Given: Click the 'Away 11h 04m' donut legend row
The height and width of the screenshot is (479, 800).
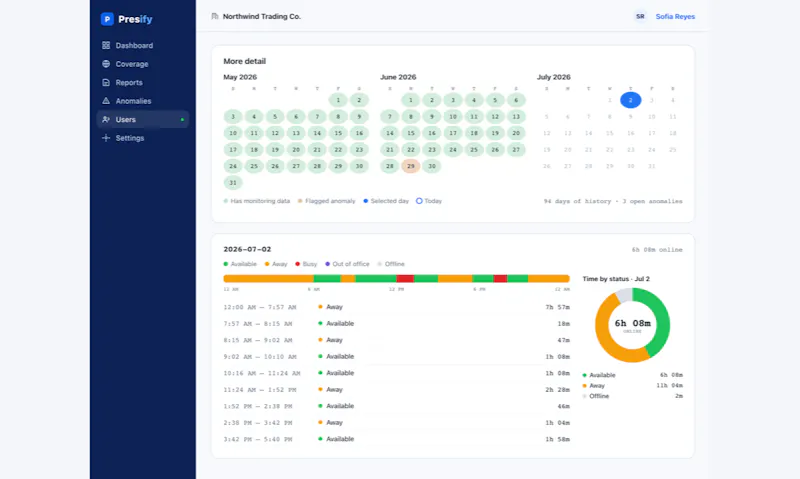Looking at the screenshot, I should point(632,386).
